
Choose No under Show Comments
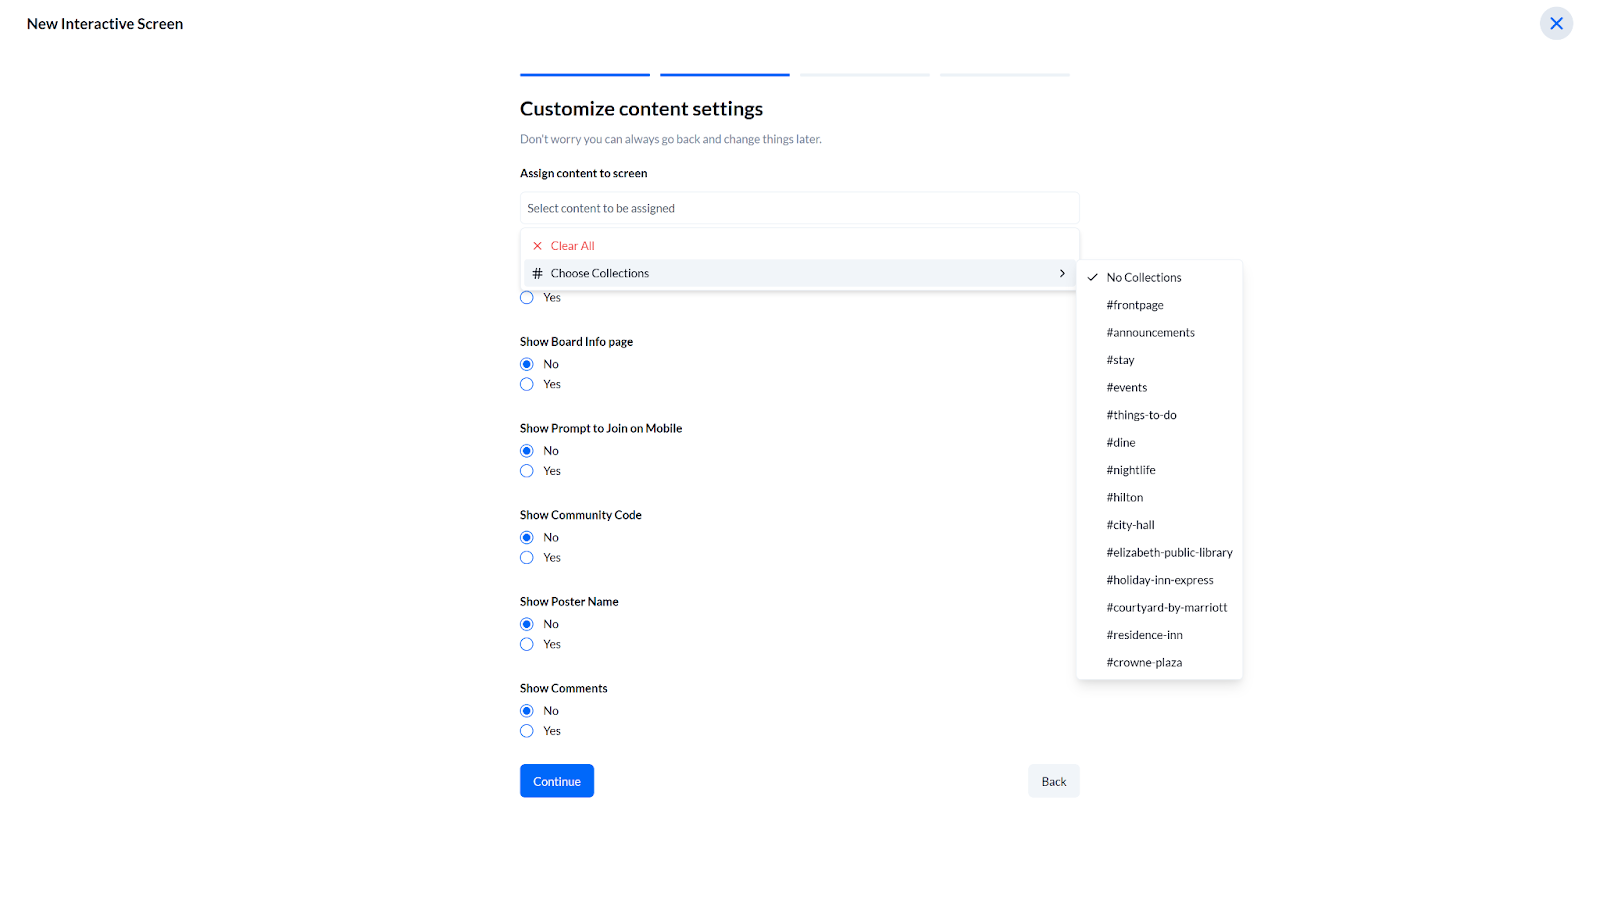(527, 711)
